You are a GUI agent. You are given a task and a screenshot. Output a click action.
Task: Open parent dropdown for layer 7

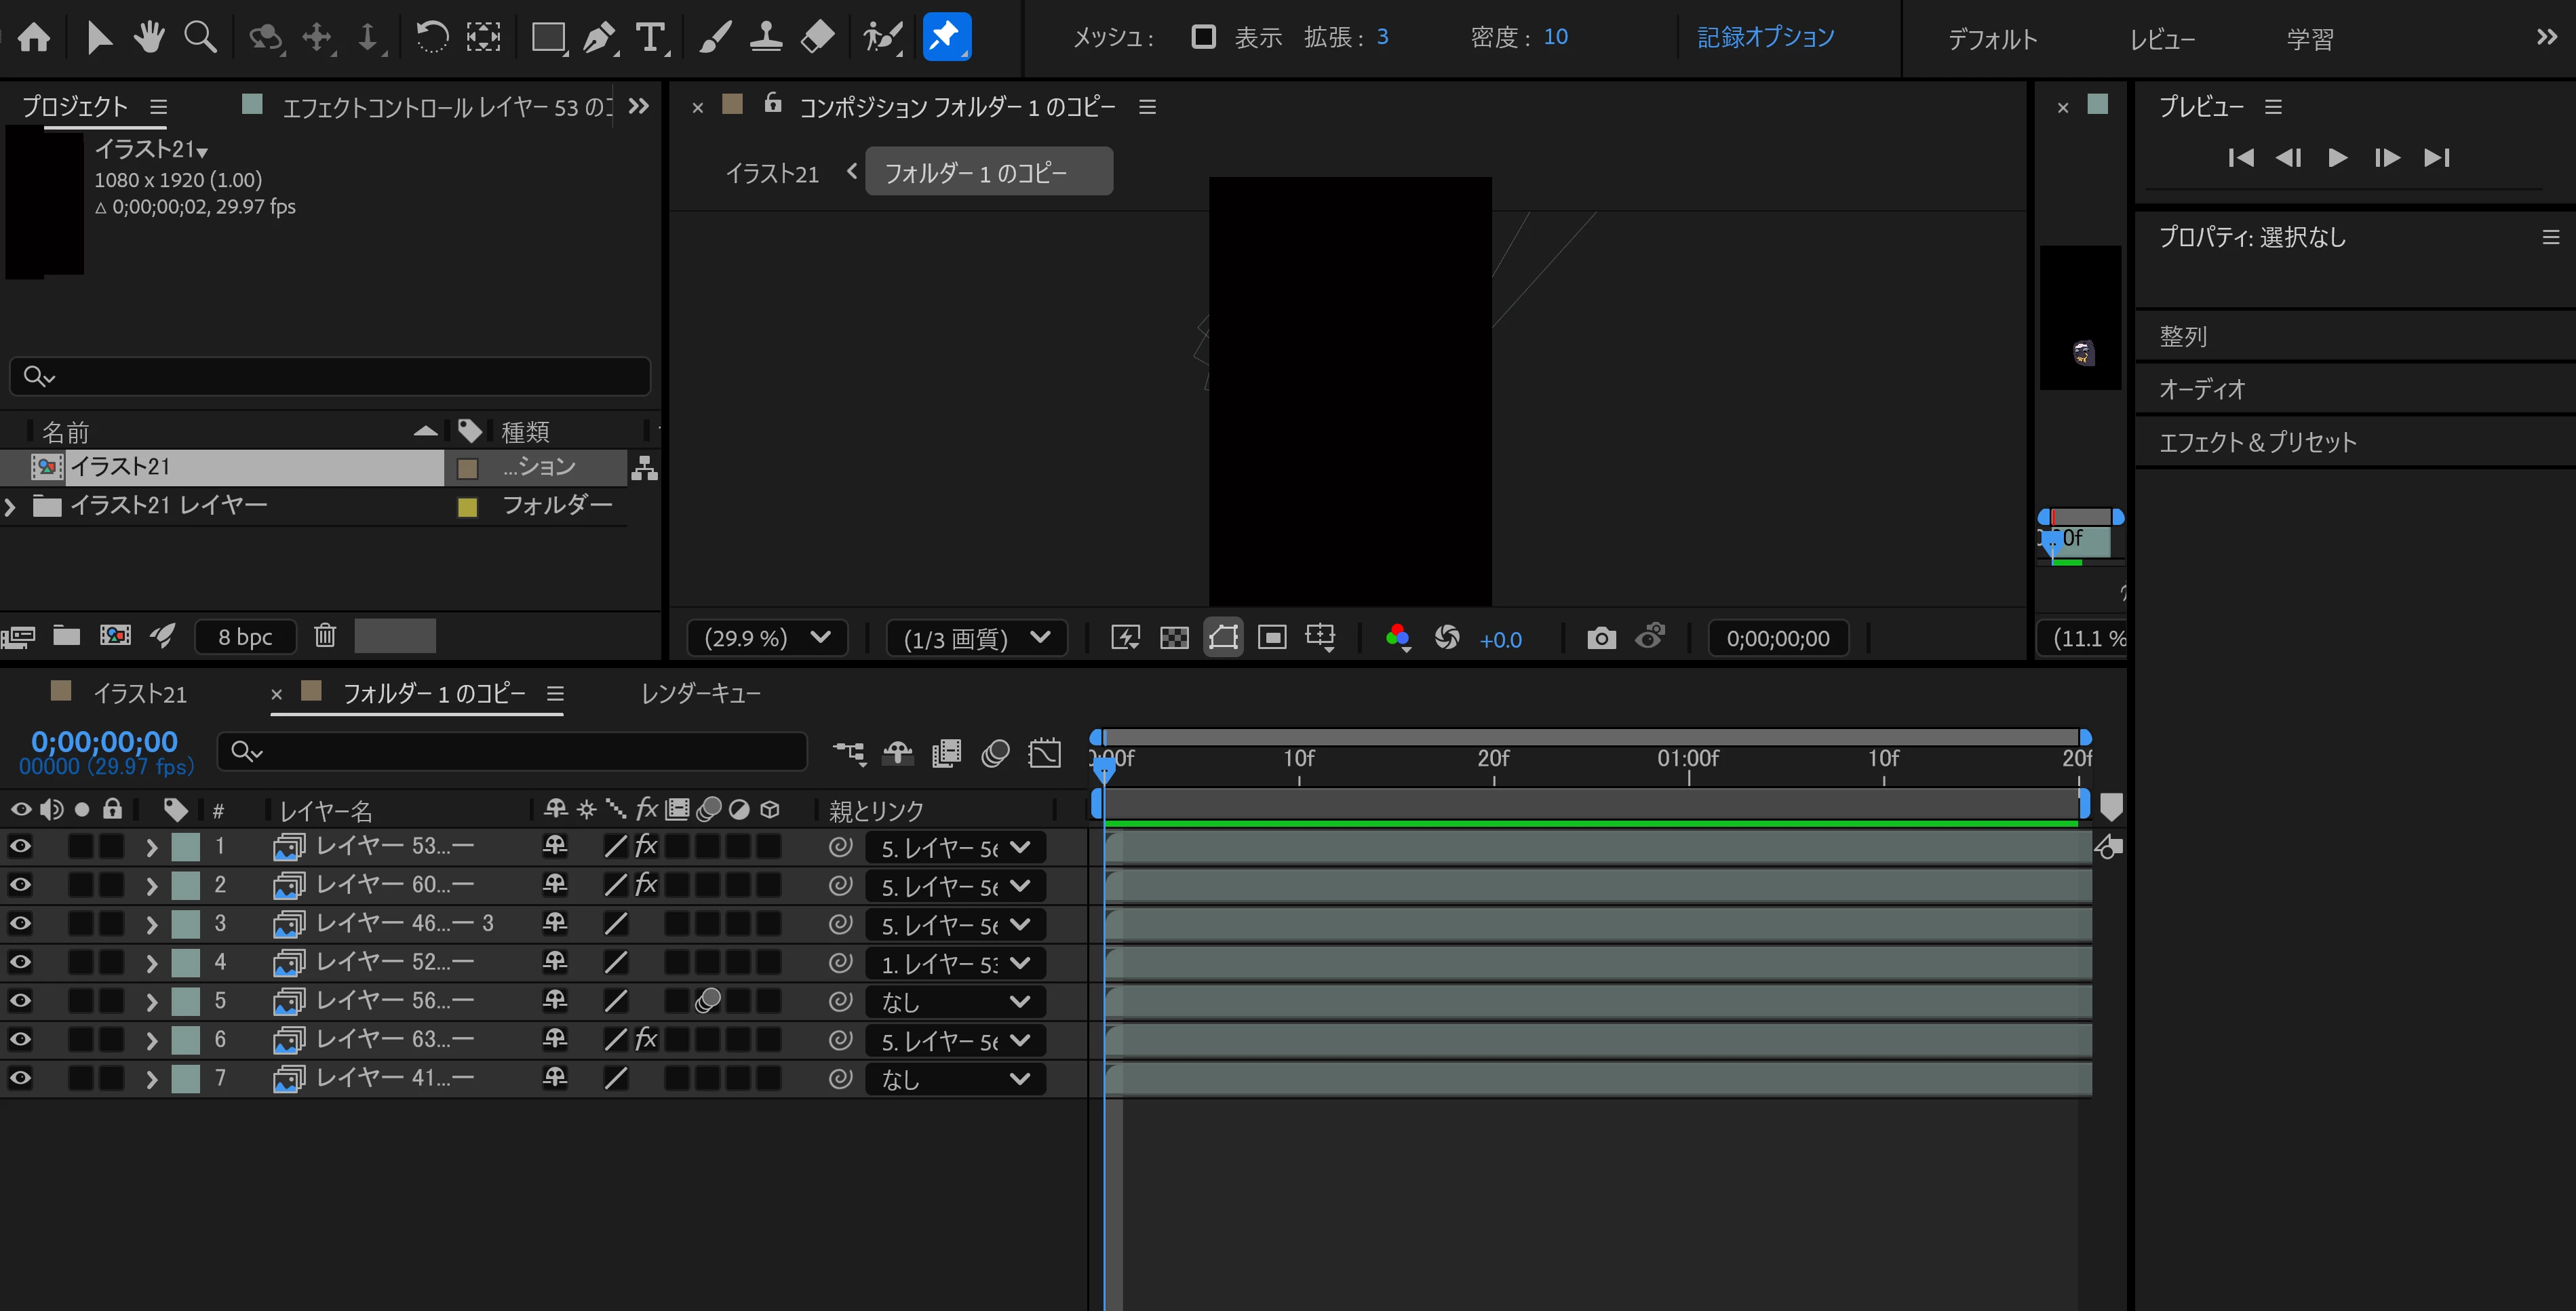point(954,1079)
